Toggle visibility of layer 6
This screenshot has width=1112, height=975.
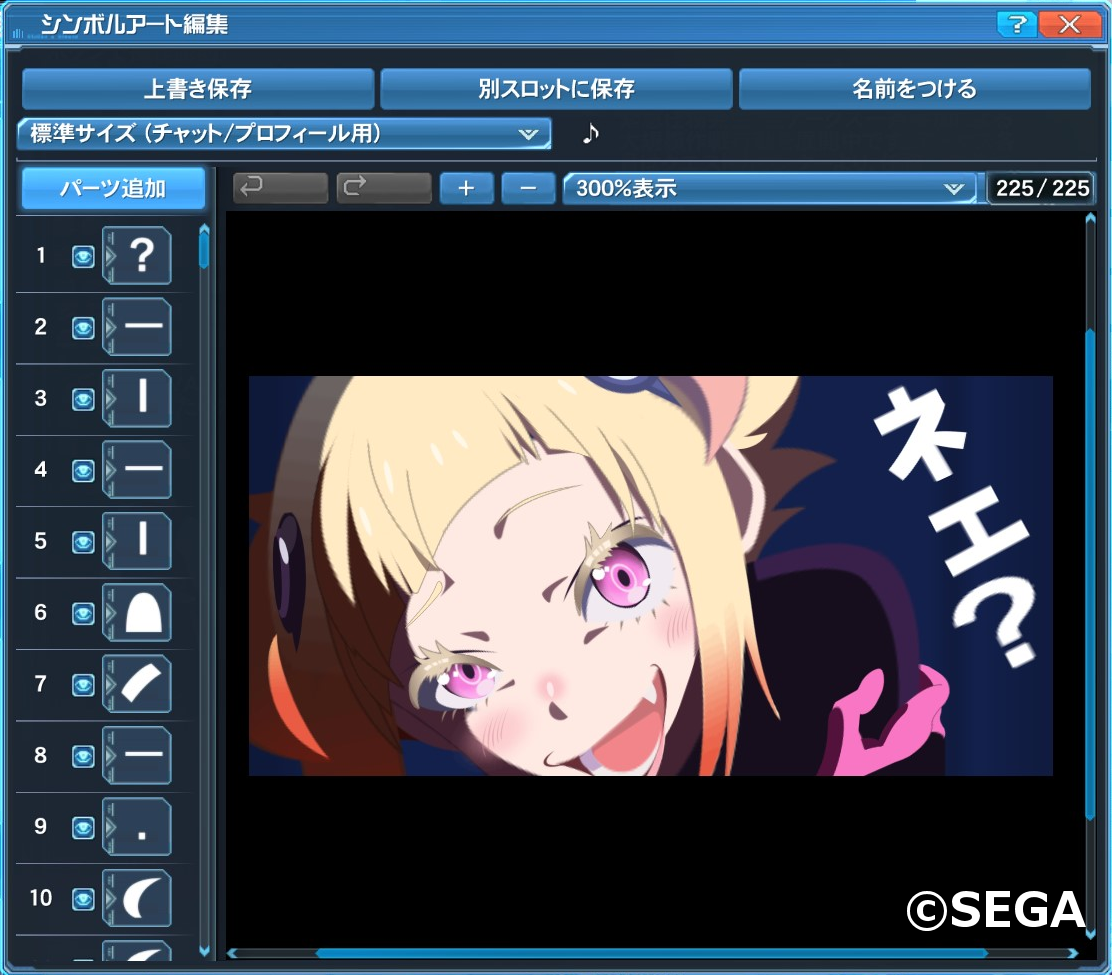click(83, 614)
